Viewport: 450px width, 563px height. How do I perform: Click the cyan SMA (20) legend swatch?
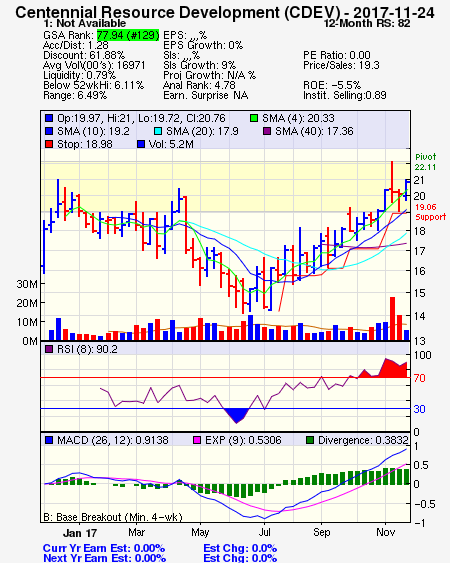coord(158,131)
